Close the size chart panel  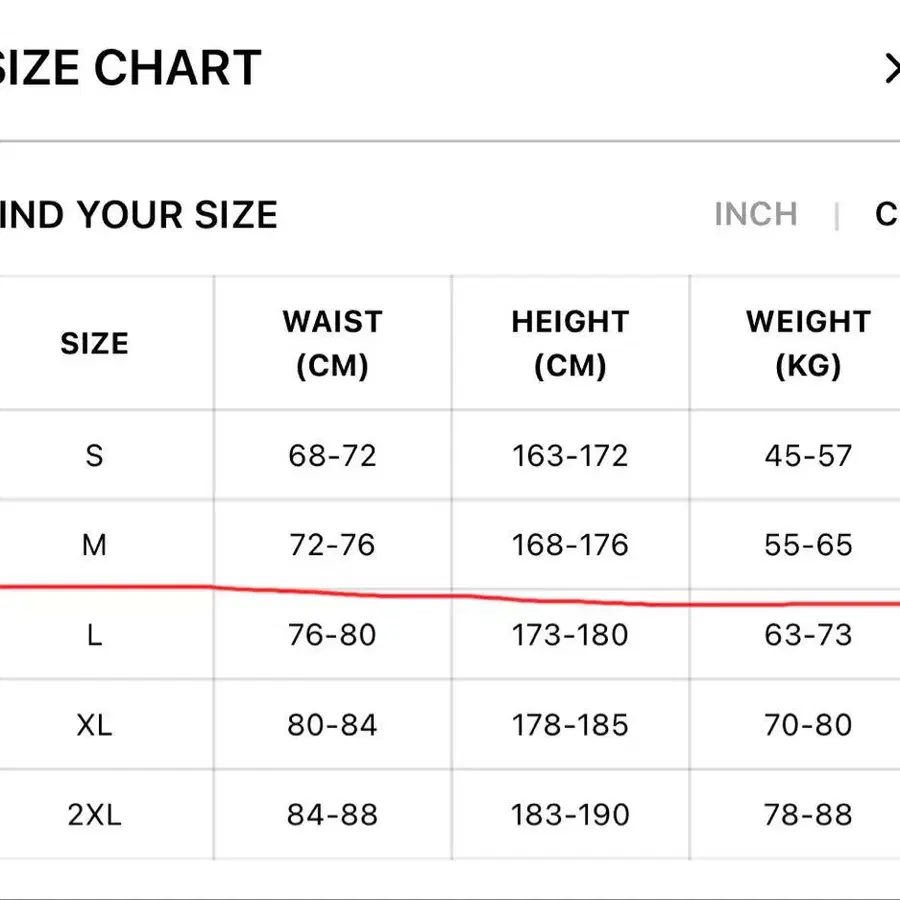[x=891, y=69]
